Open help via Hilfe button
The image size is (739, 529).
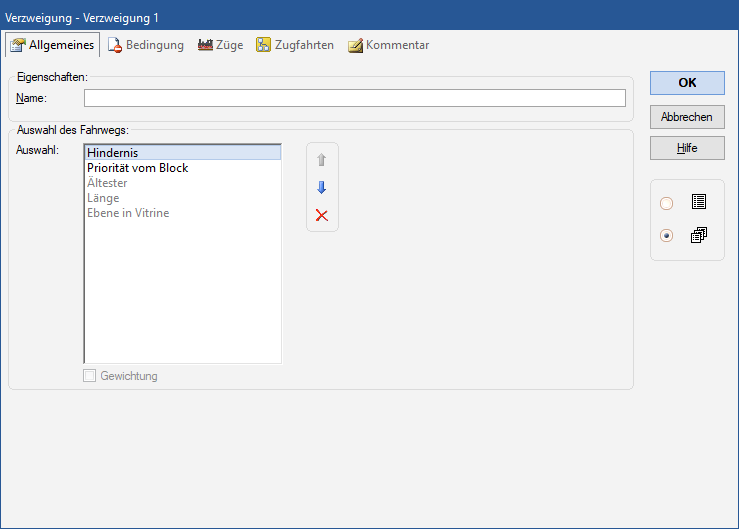[x=687, y=148]
